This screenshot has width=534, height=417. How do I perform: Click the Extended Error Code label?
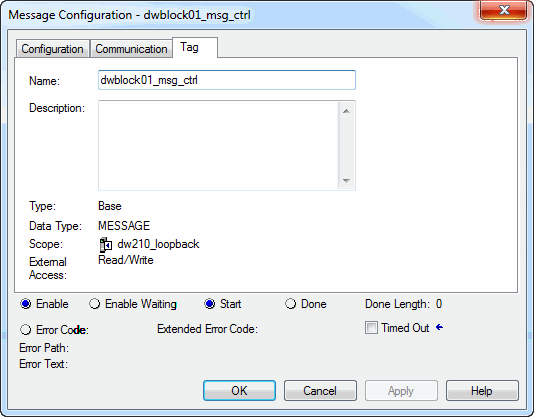pyautogui.click(x=207, y=329)
